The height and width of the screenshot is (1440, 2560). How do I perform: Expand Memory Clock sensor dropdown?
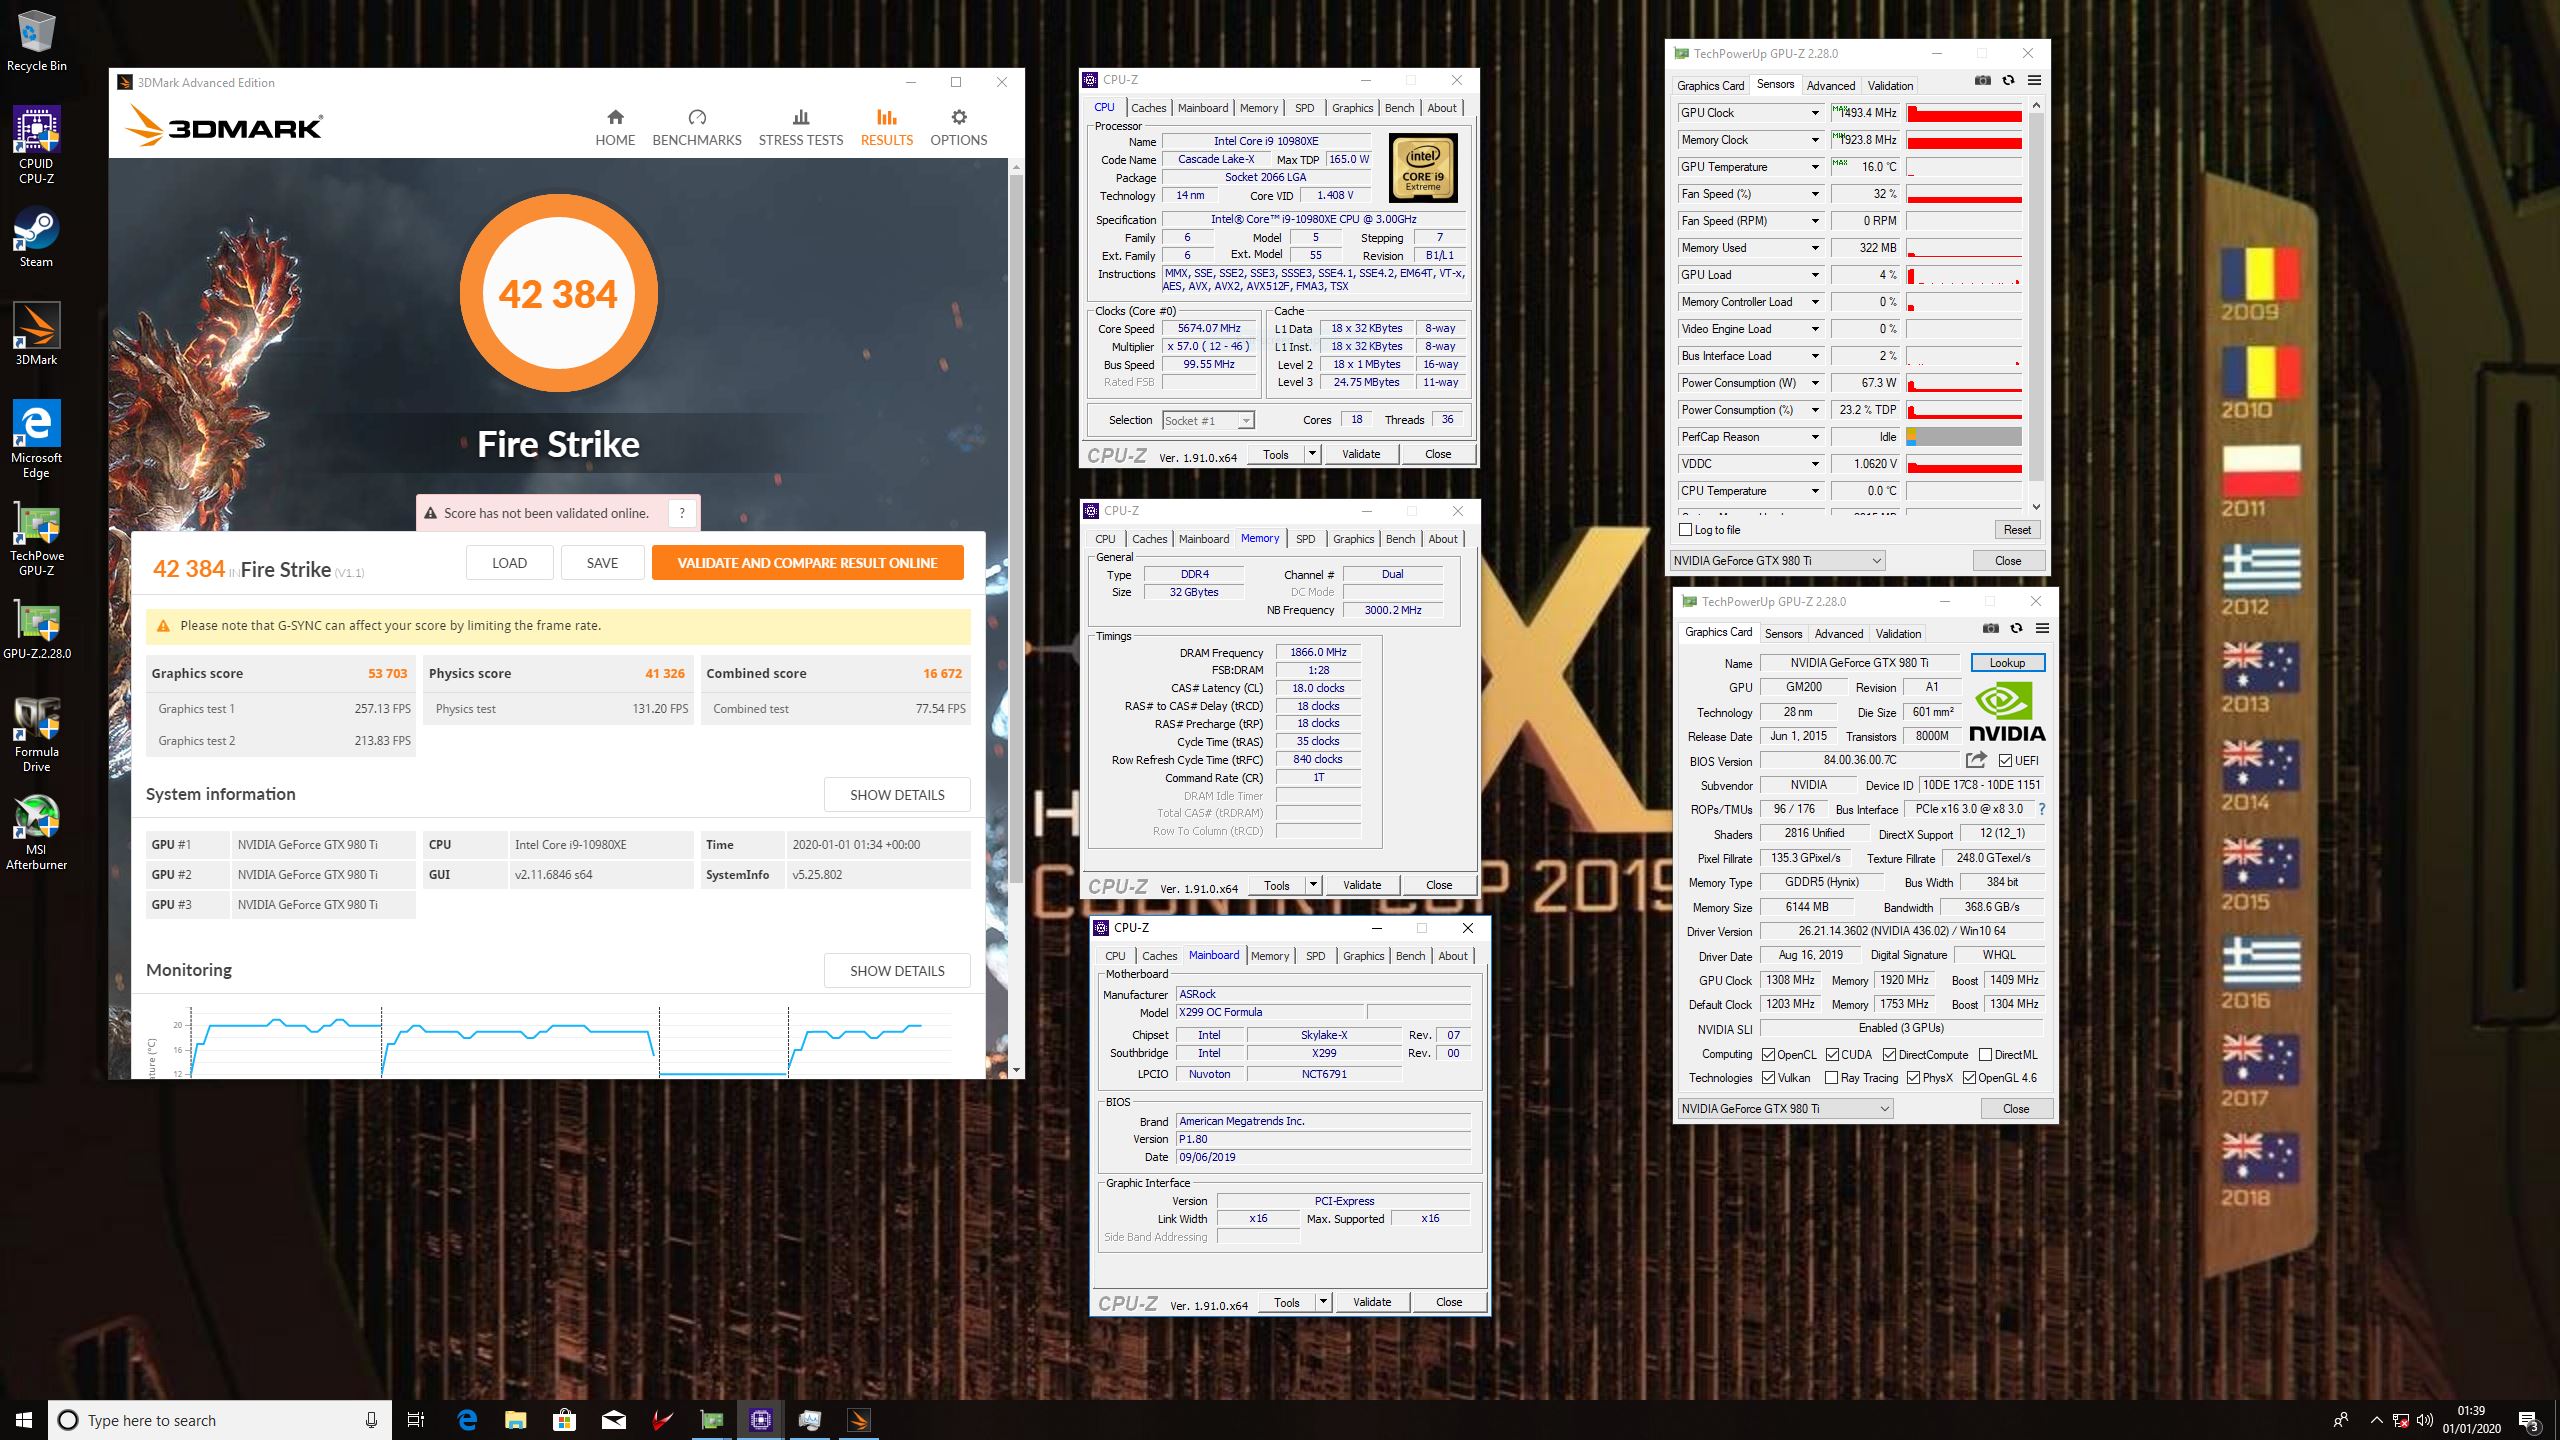pyautogui.click(x=1815, y=140)
